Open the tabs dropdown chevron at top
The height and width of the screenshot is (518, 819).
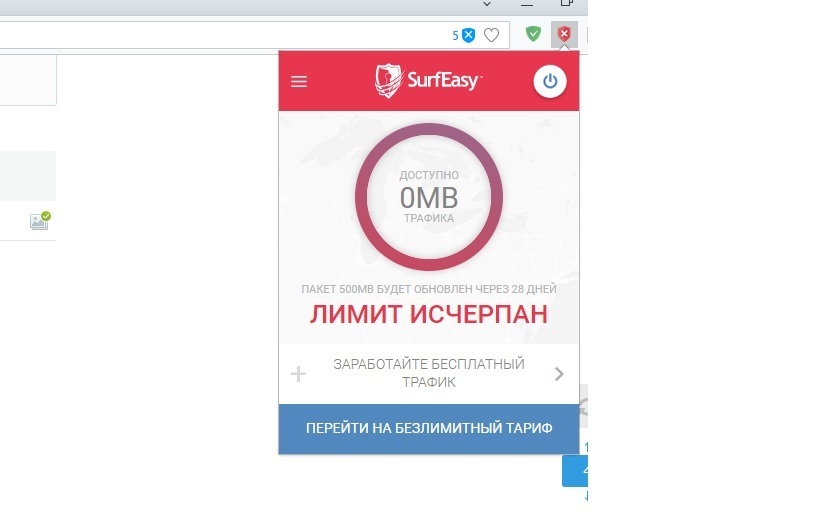pyautogui.click(x=487, y=4)
